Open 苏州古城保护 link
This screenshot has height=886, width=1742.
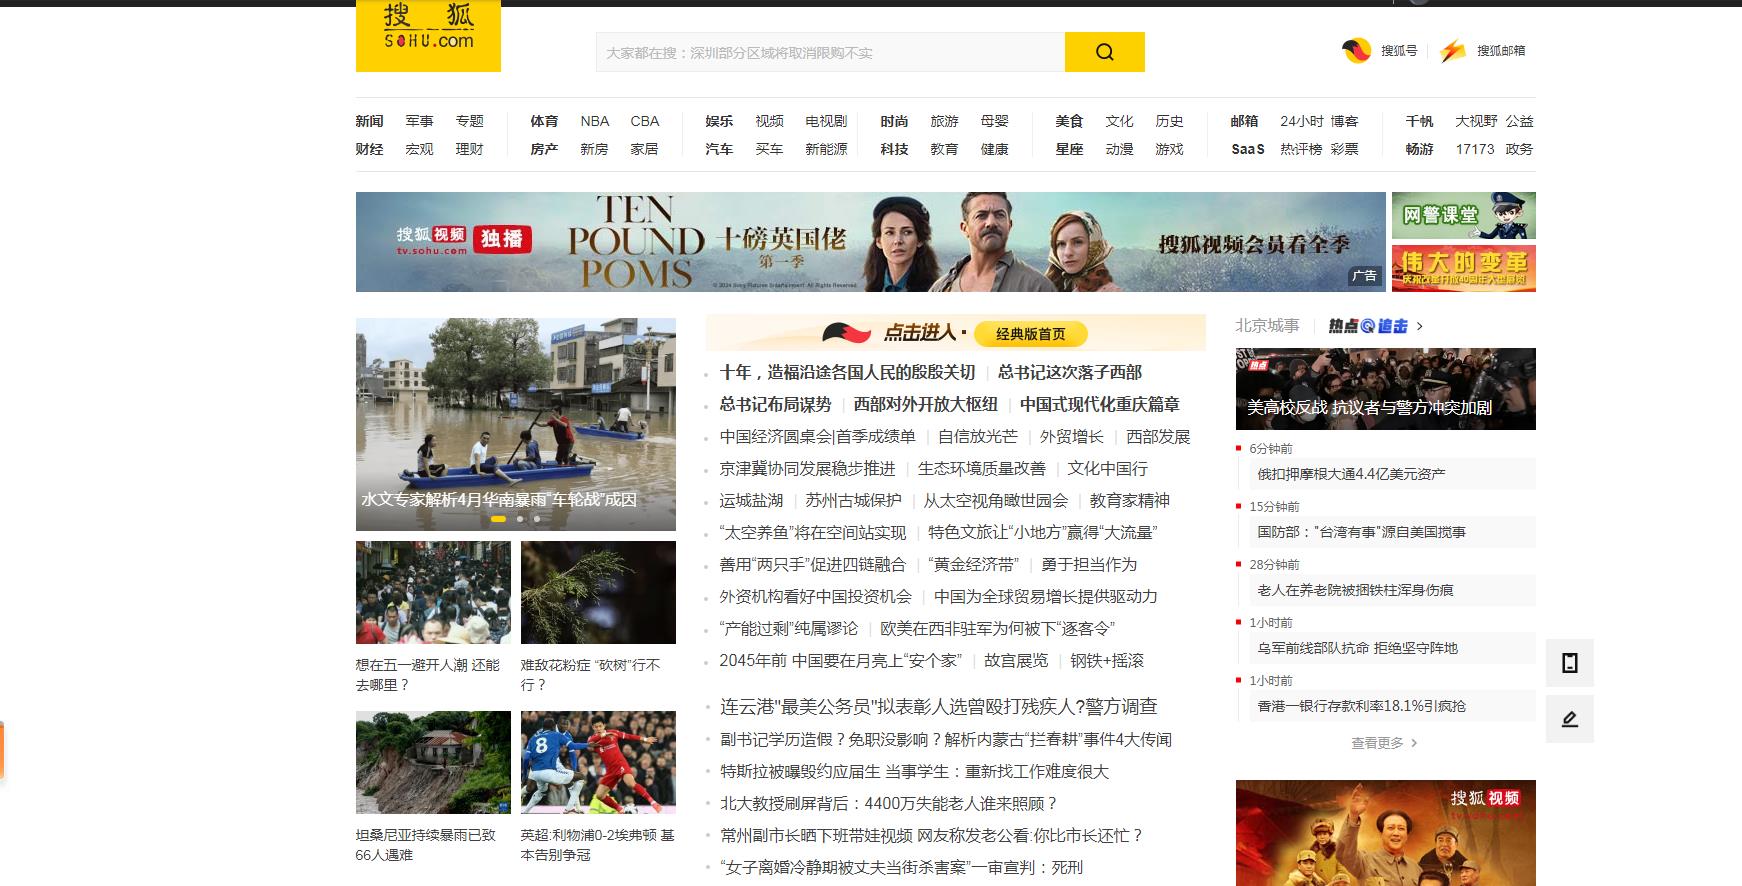853,500
